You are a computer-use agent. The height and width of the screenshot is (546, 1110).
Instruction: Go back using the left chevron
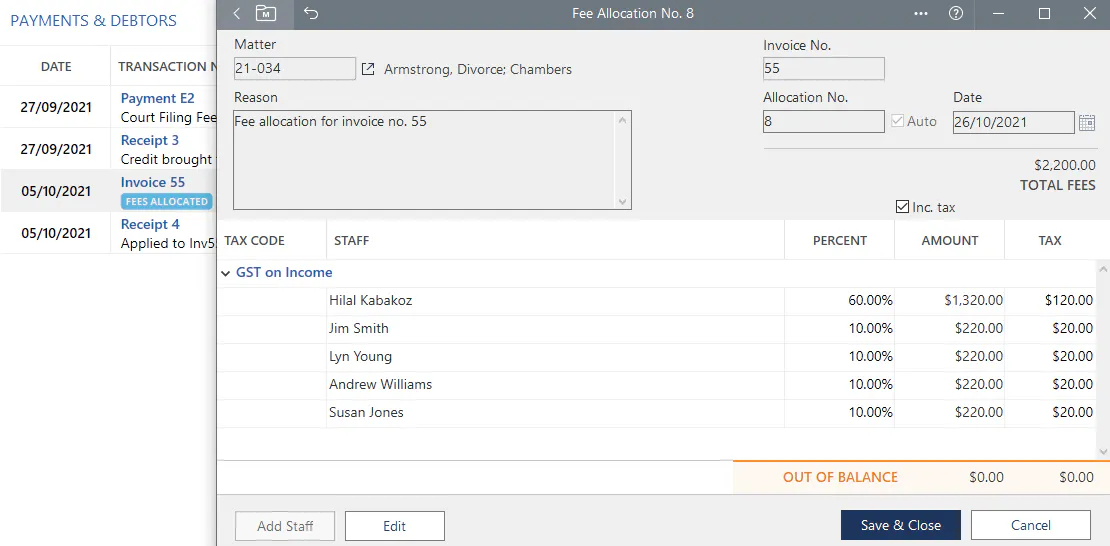point(236,13)
